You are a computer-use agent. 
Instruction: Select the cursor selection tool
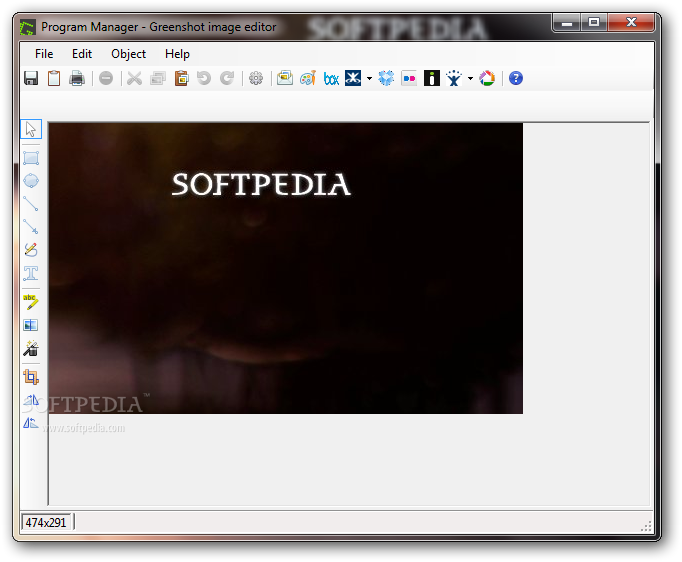pyautogui.click(x=31, y=129)
